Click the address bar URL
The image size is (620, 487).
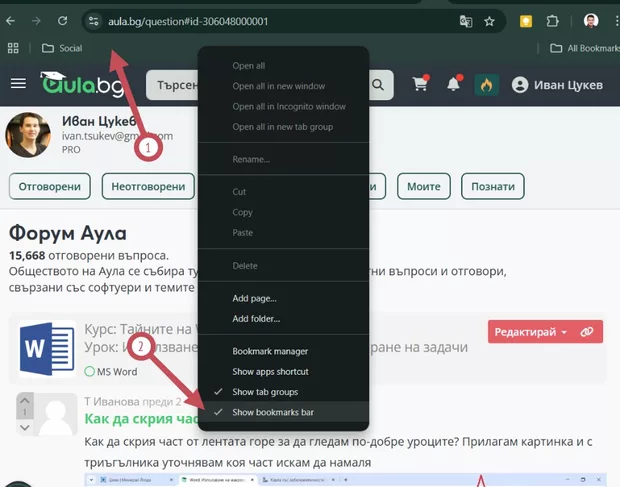tap(188, 21)
